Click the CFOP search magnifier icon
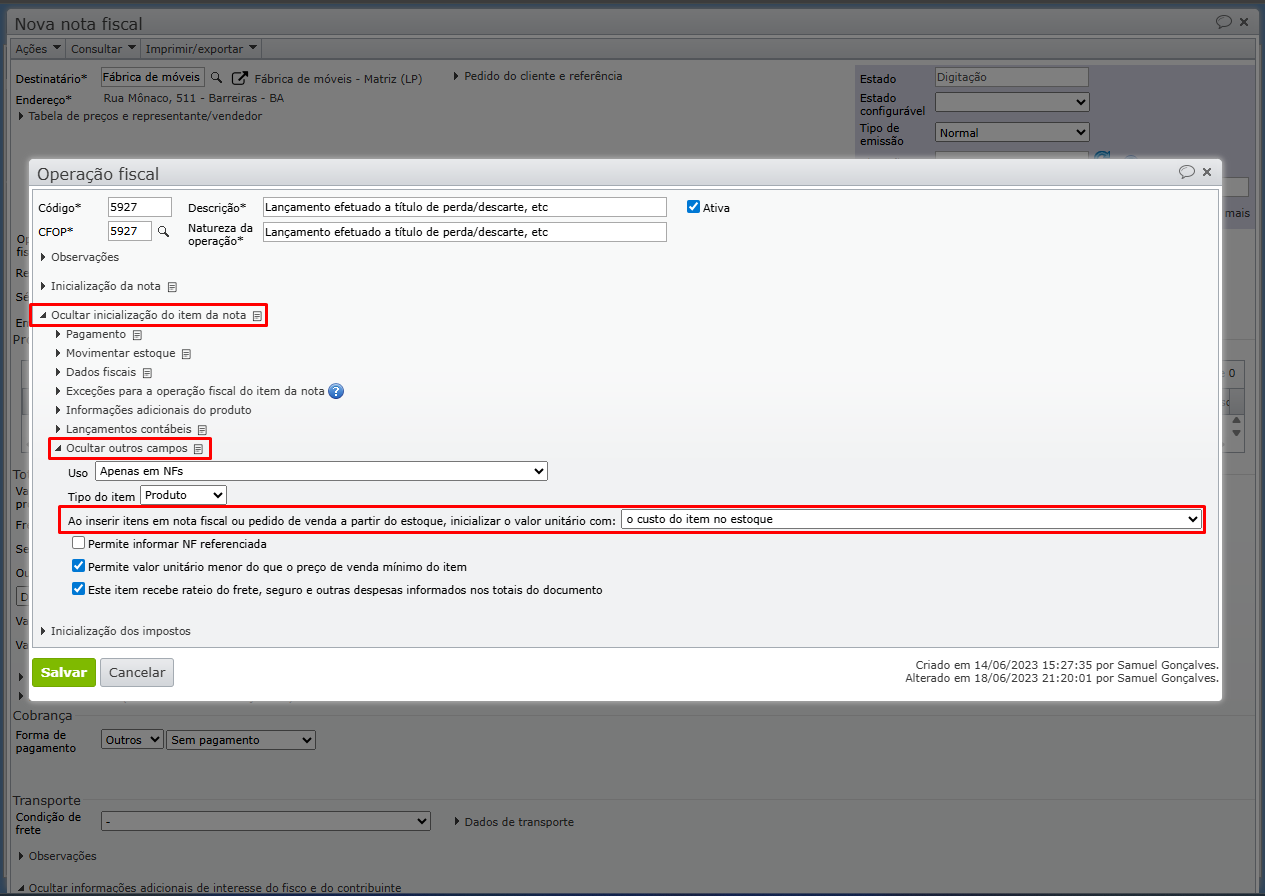The height and width of the screenshot is (896, 1265). pyautogui.click(x=164, y=231)
